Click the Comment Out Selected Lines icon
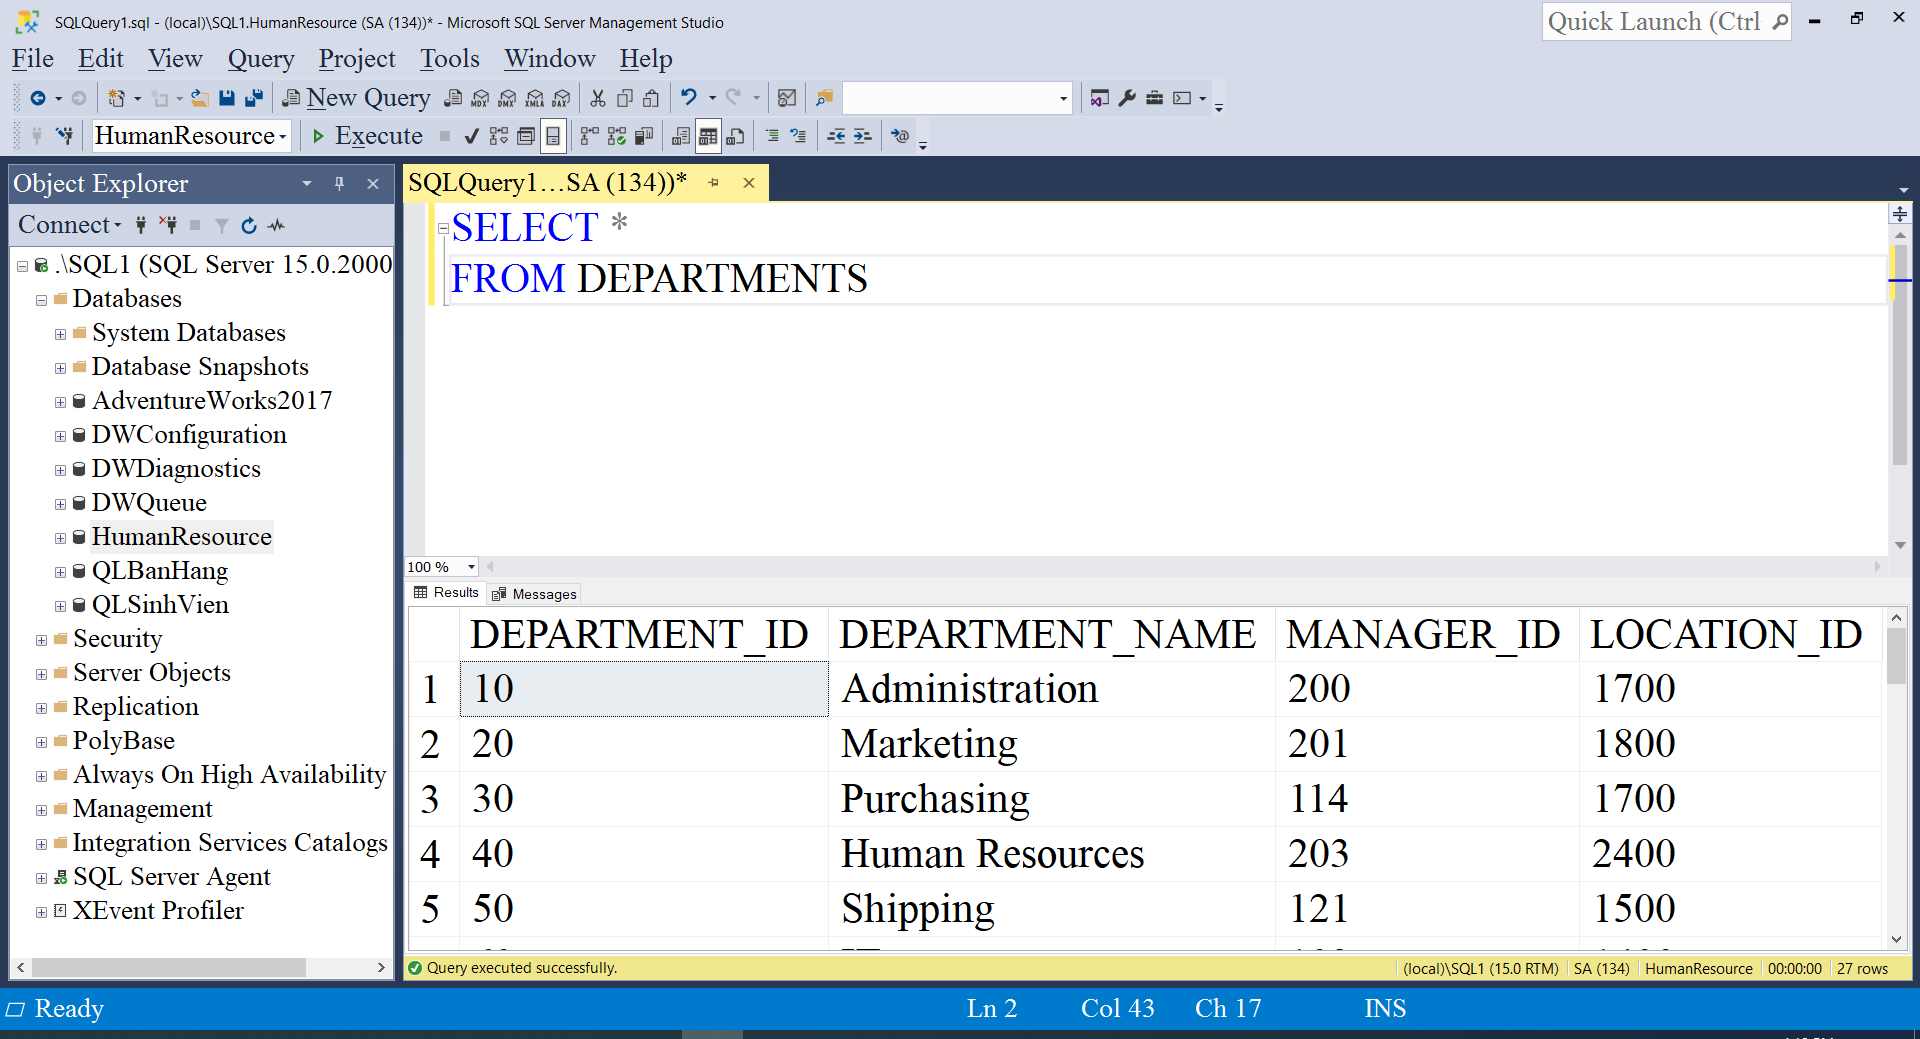Viewport: 1920px width, 1039px height. click(773, 136)
